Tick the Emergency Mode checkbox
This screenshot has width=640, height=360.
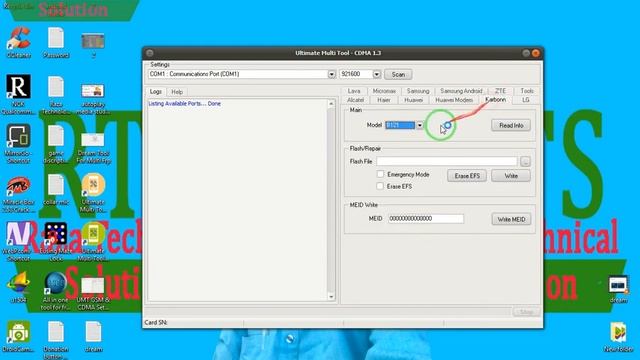pos(380,174)
